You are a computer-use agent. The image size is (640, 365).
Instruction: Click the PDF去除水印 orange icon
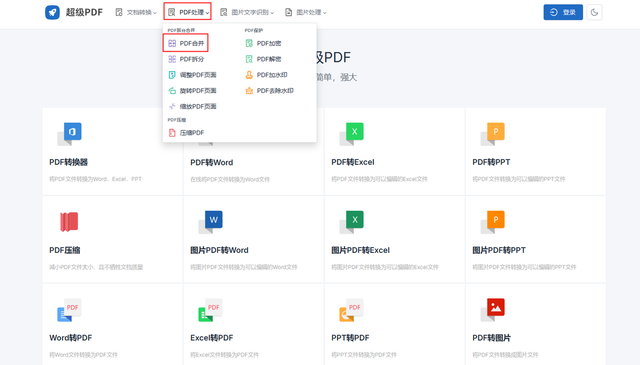[249, 91]
